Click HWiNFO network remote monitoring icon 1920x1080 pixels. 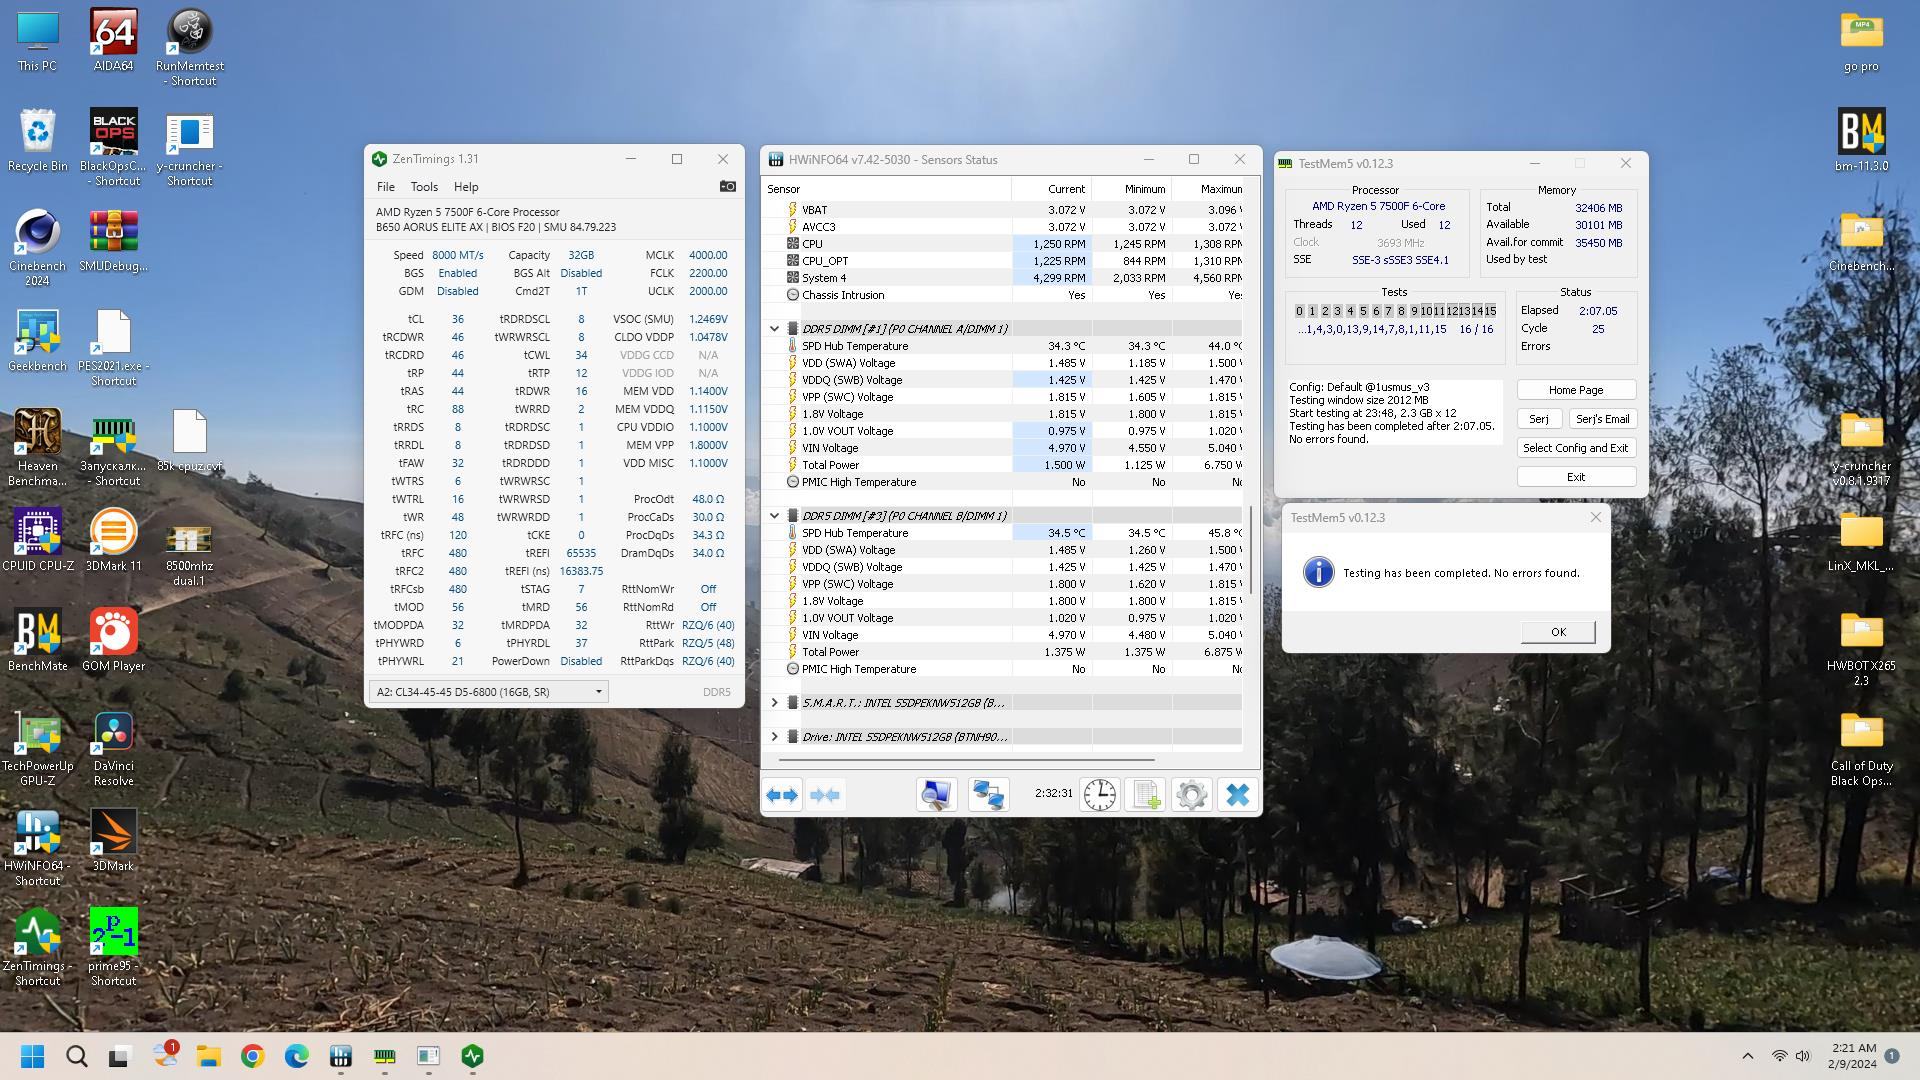click(x=988, y=795)
